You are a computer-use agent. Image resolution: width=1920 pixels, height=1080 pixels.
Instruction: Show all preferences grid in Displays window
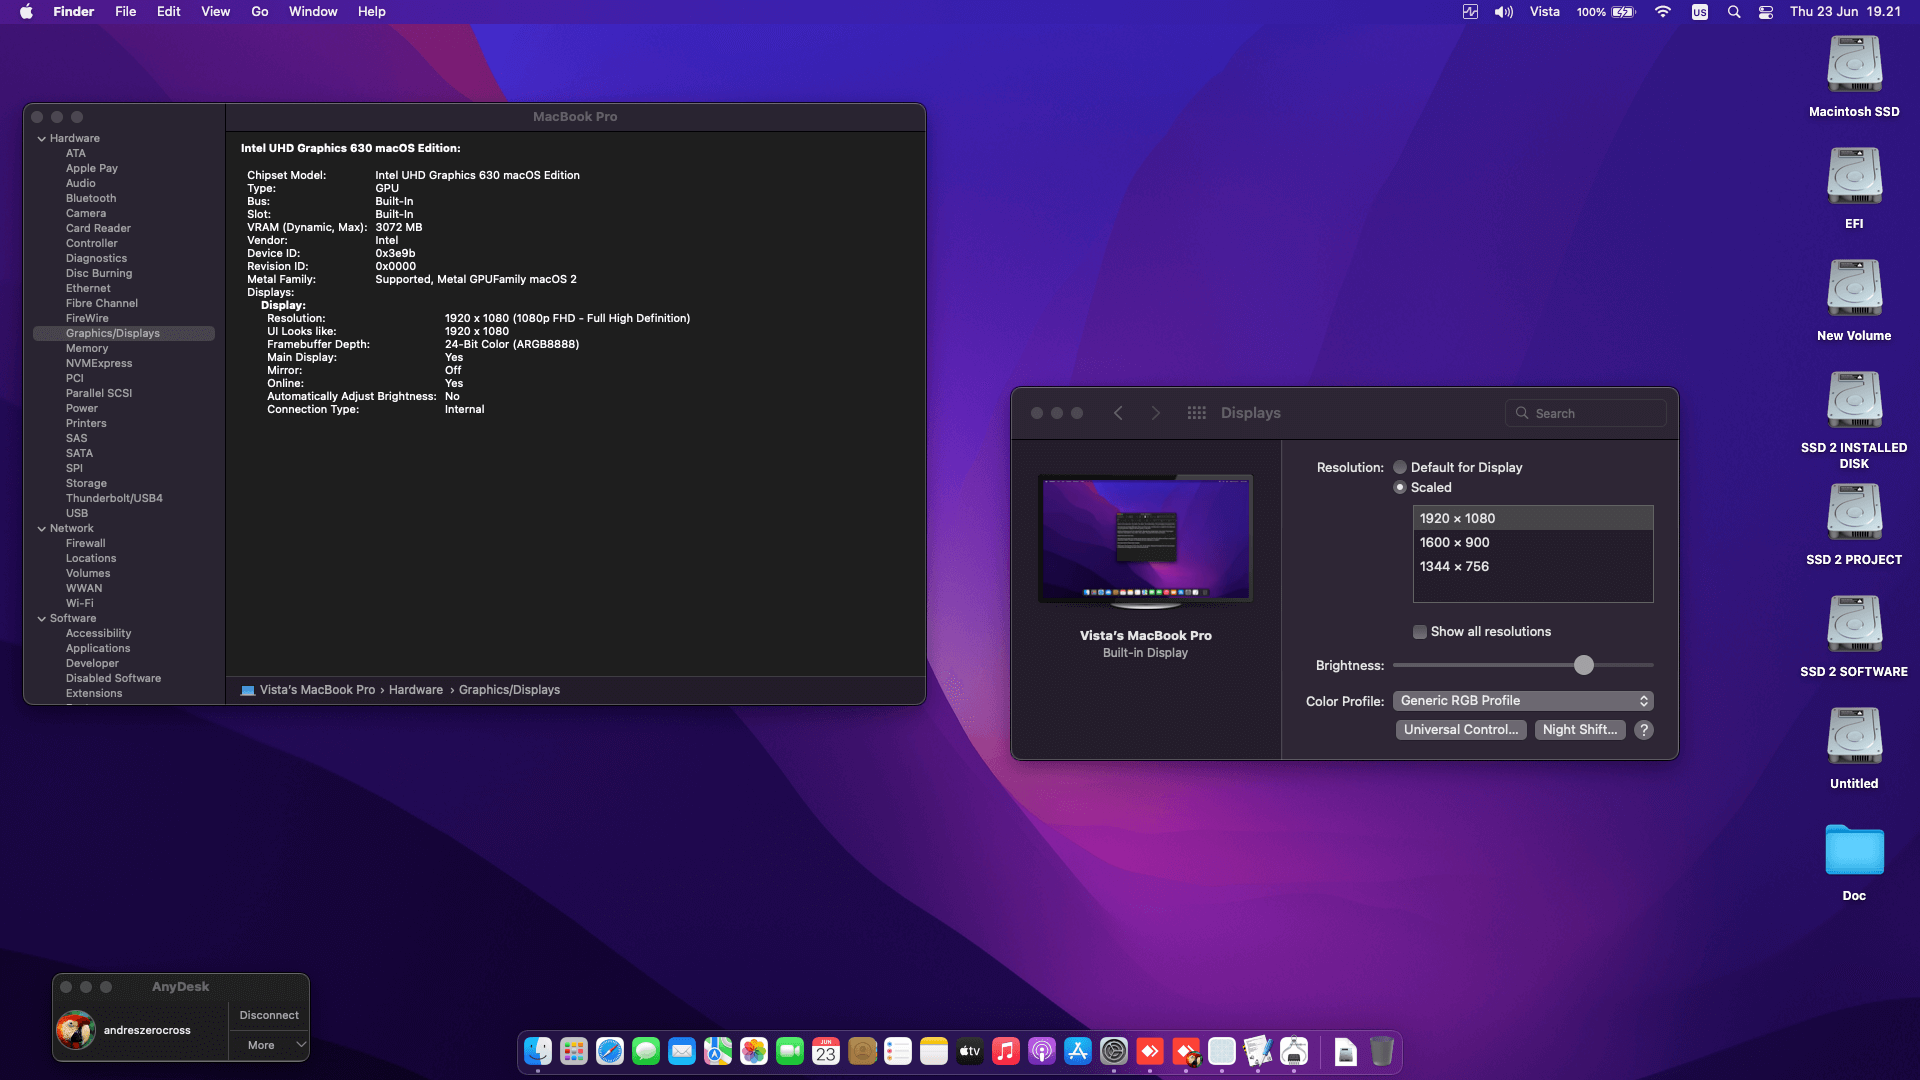[1196, 413]
